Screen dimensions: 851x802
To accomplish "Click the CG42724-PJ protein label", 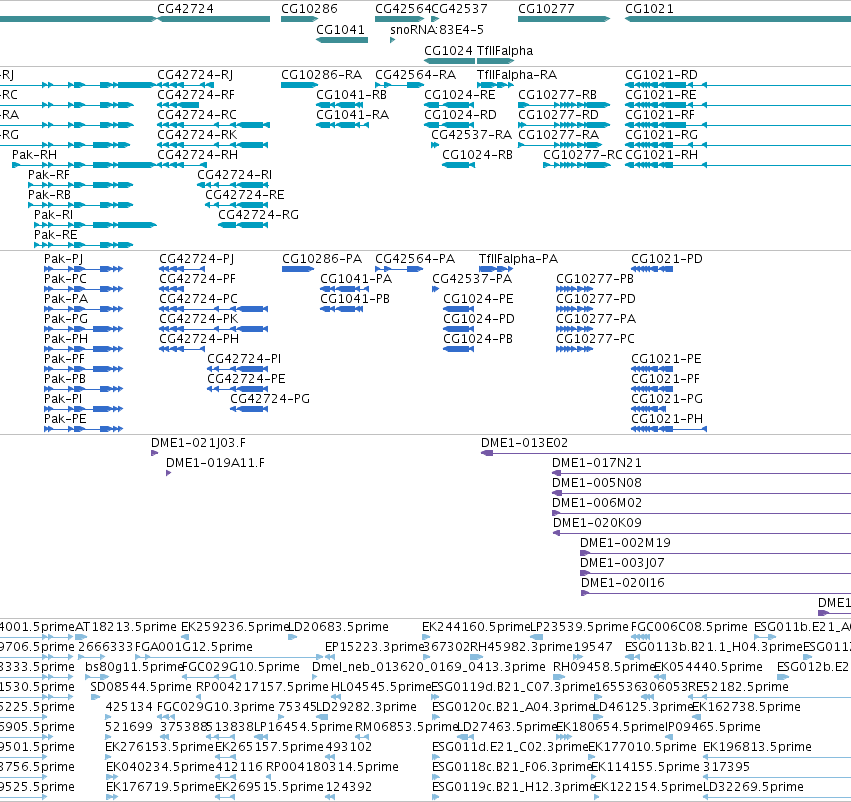I will pyautogui.click(x=196, y=259).
